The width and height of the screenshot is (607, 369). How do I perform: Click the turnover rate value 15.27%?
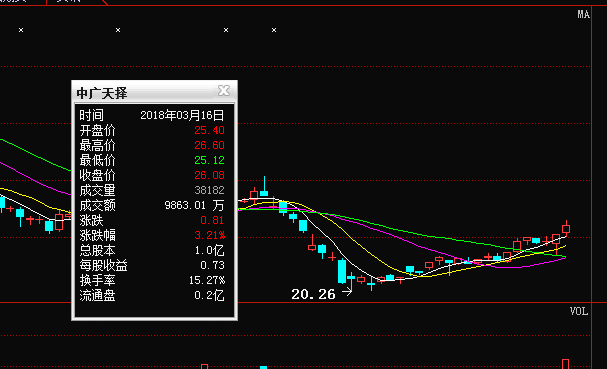(x=207, y=280)
